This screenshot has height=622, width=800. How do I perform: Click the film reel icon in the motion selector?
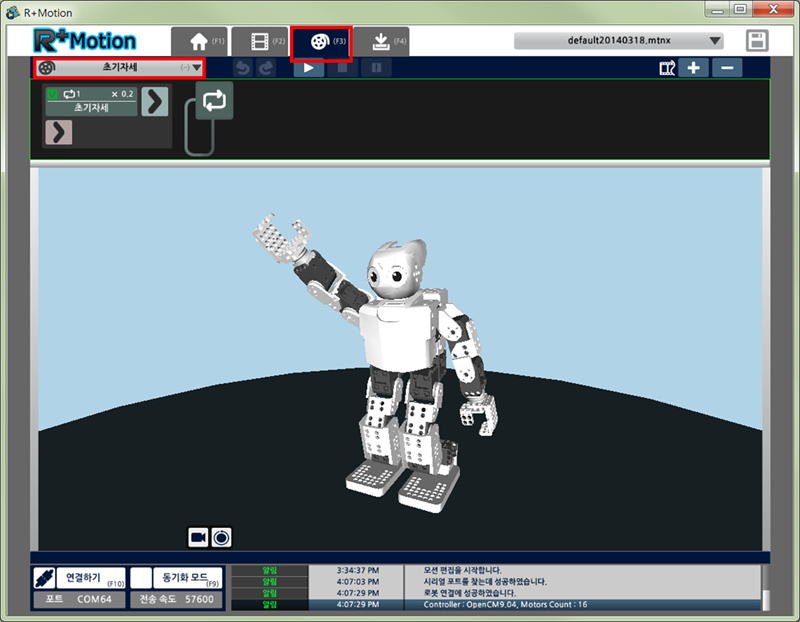46,67
